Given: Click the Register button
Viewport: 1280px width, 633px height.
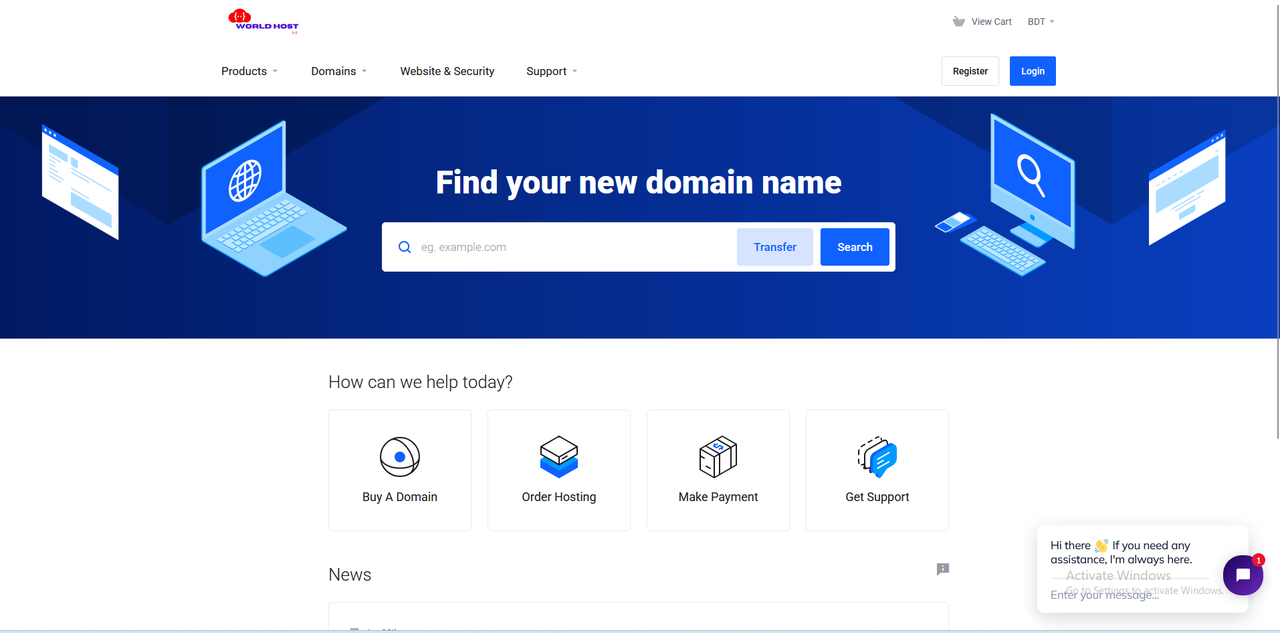Looking at the screenshot, I should [970, 71].
